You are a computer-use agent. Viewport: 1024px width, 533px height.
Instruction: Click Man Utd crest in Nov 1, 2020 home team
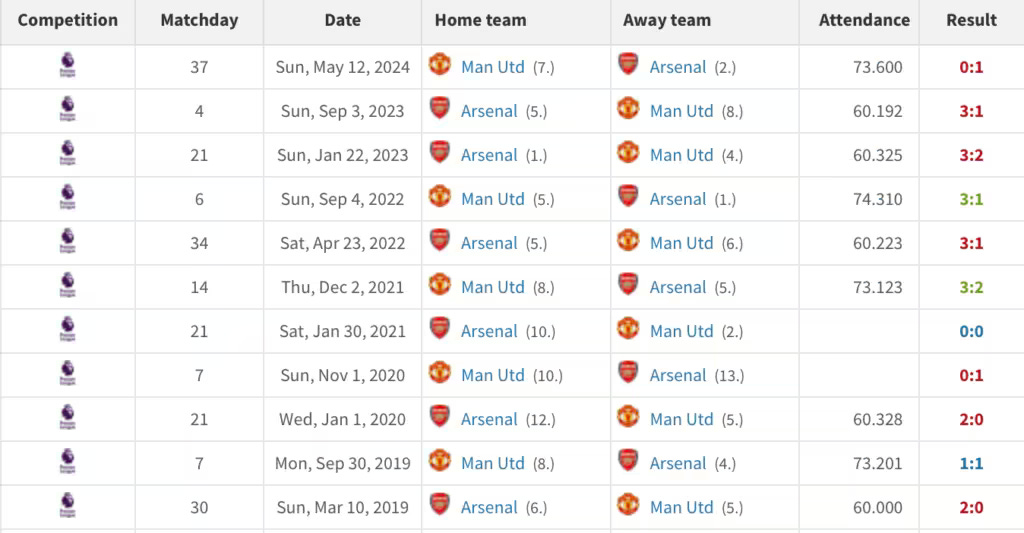click(x=440, y=373)
